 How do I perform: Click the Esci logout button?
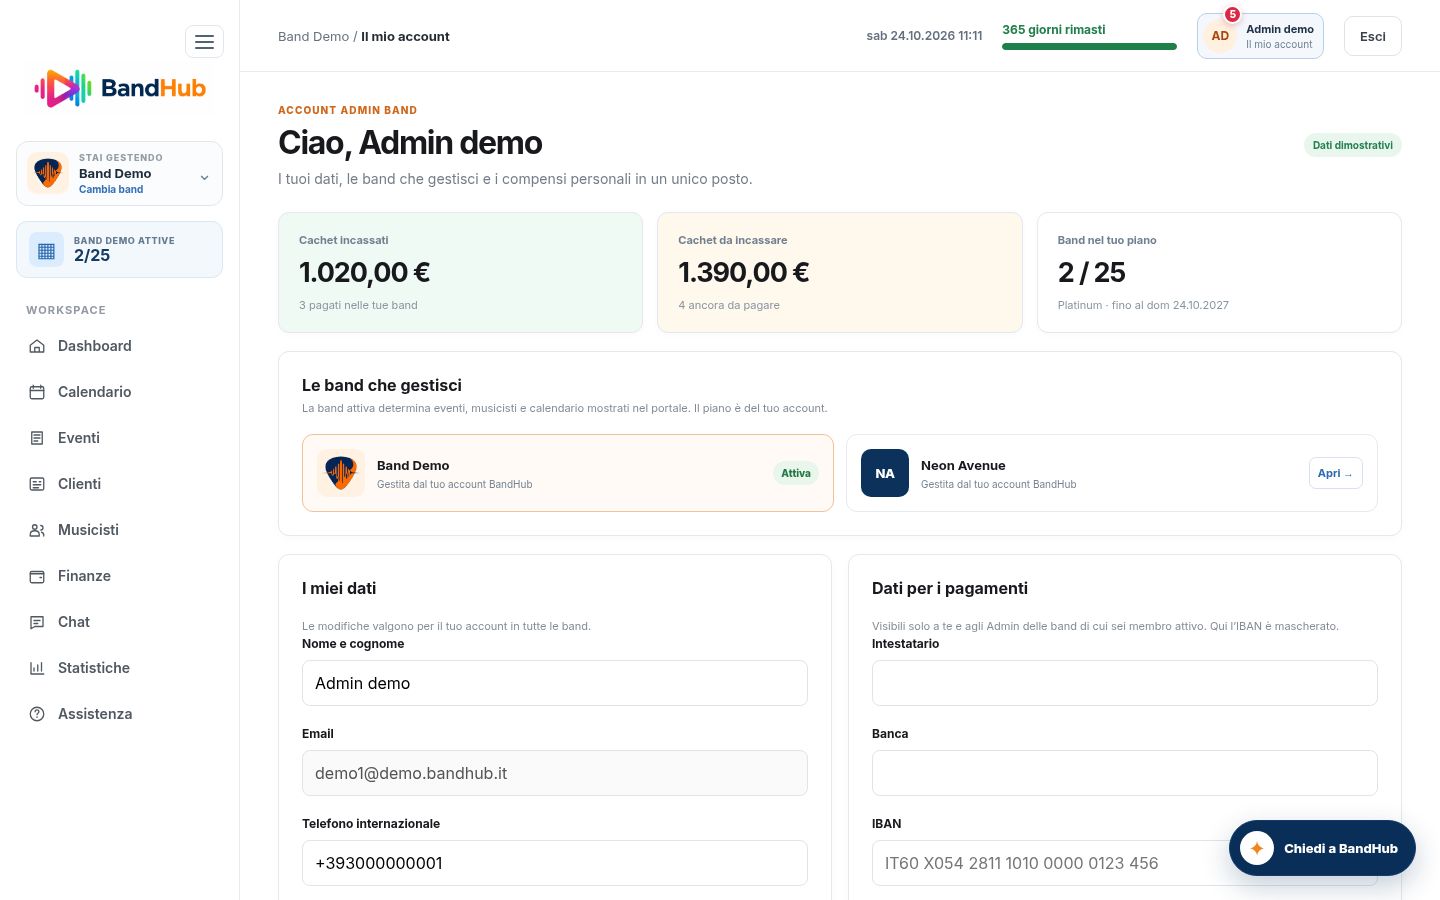coord(1373,36)
